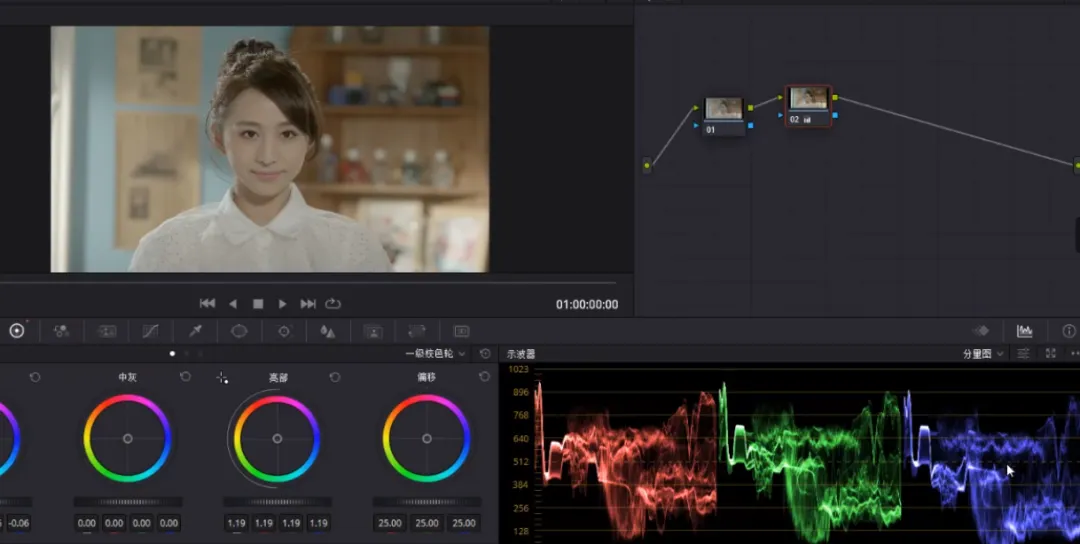
Task: Click the 亮部 green 1.19 field
Action: click(x=291, y=523)
